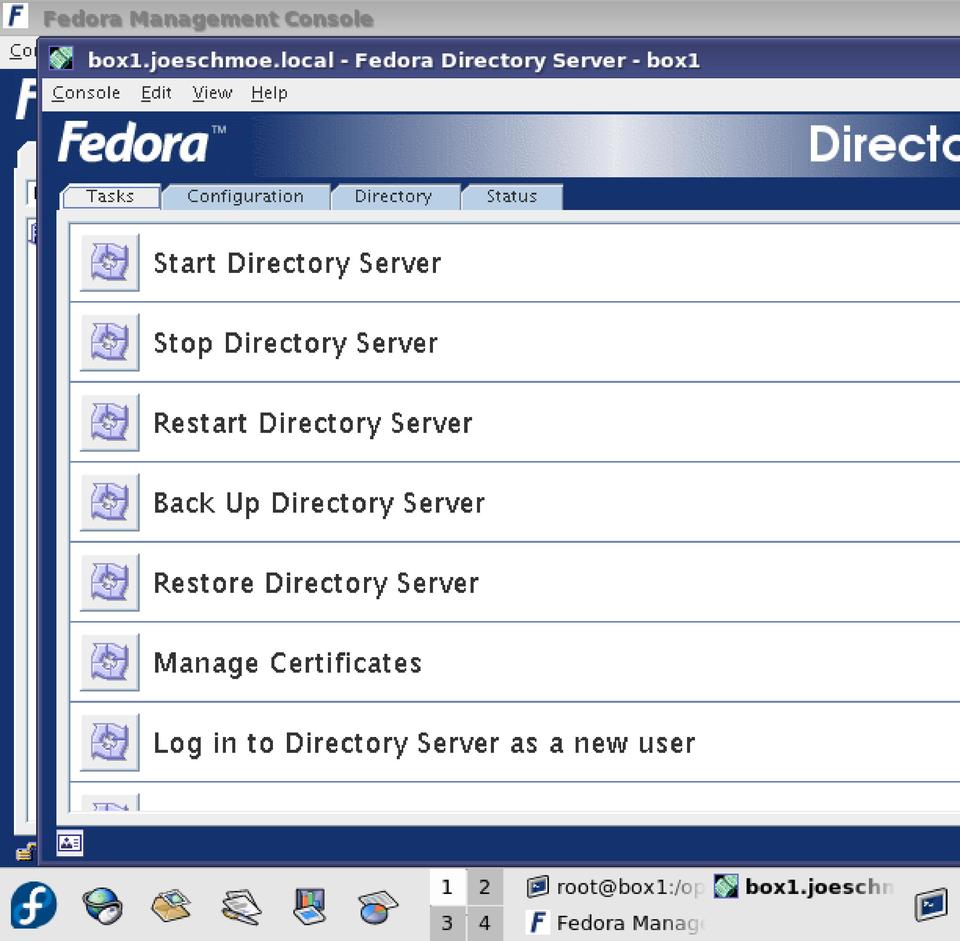Click the status card icon in bottom bar
This screenshot has width=960, height=941.
click(x=70, y=843)
